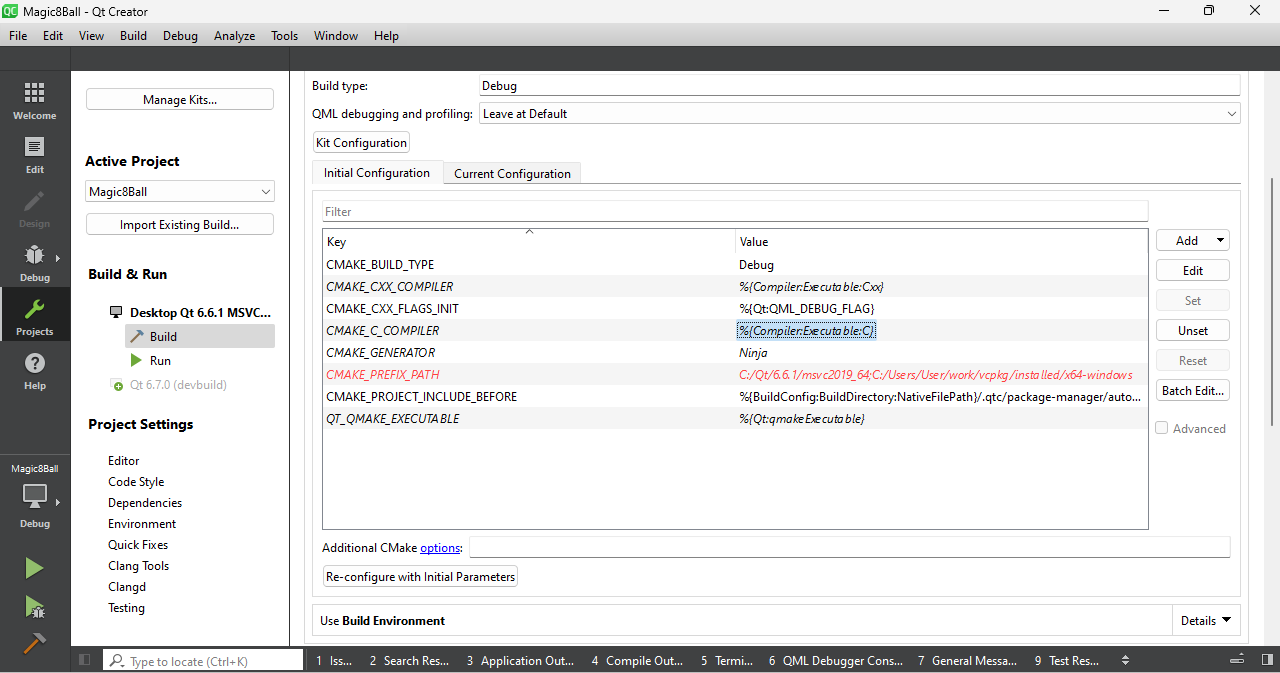
Task: Open the additional CMake options link
Action: click(440, 547)
